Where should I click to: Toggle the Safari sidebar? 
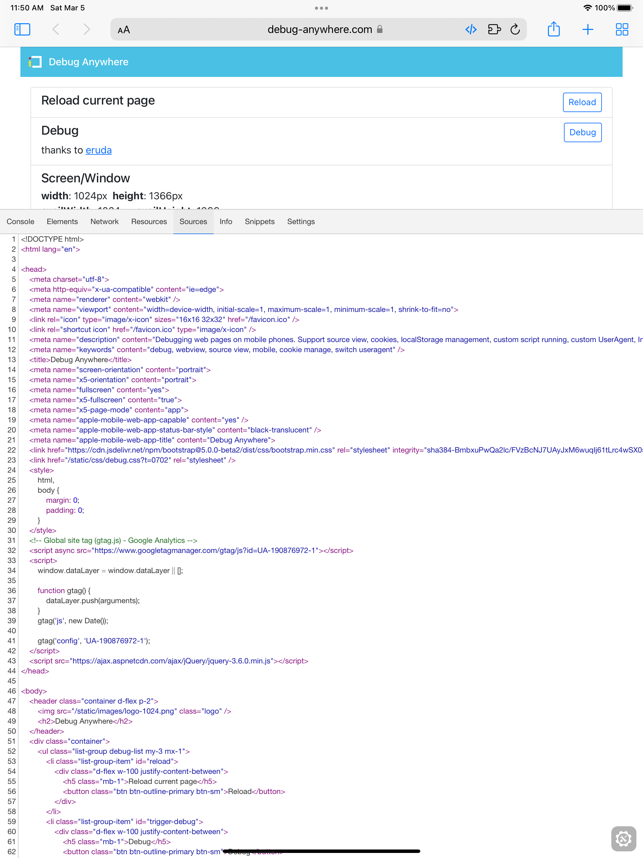click(x=22, y=30)
